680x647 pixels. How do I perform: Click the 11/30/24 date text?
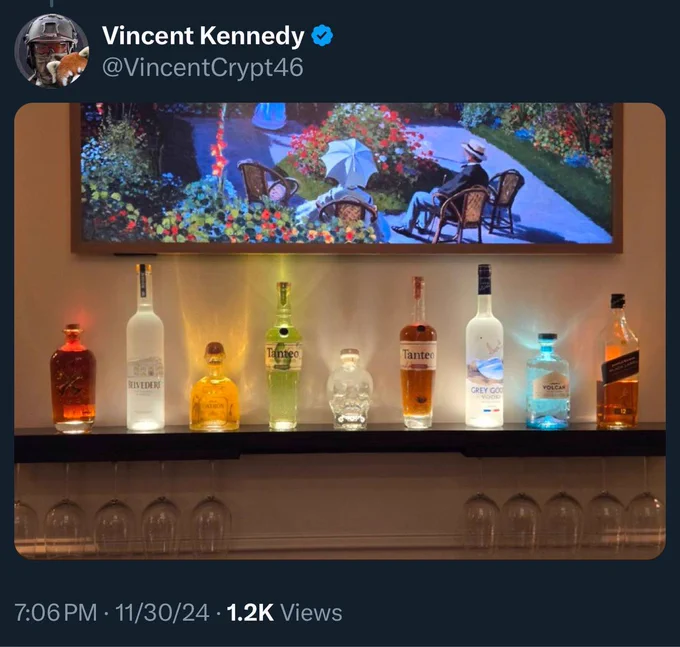coord(162,612)
